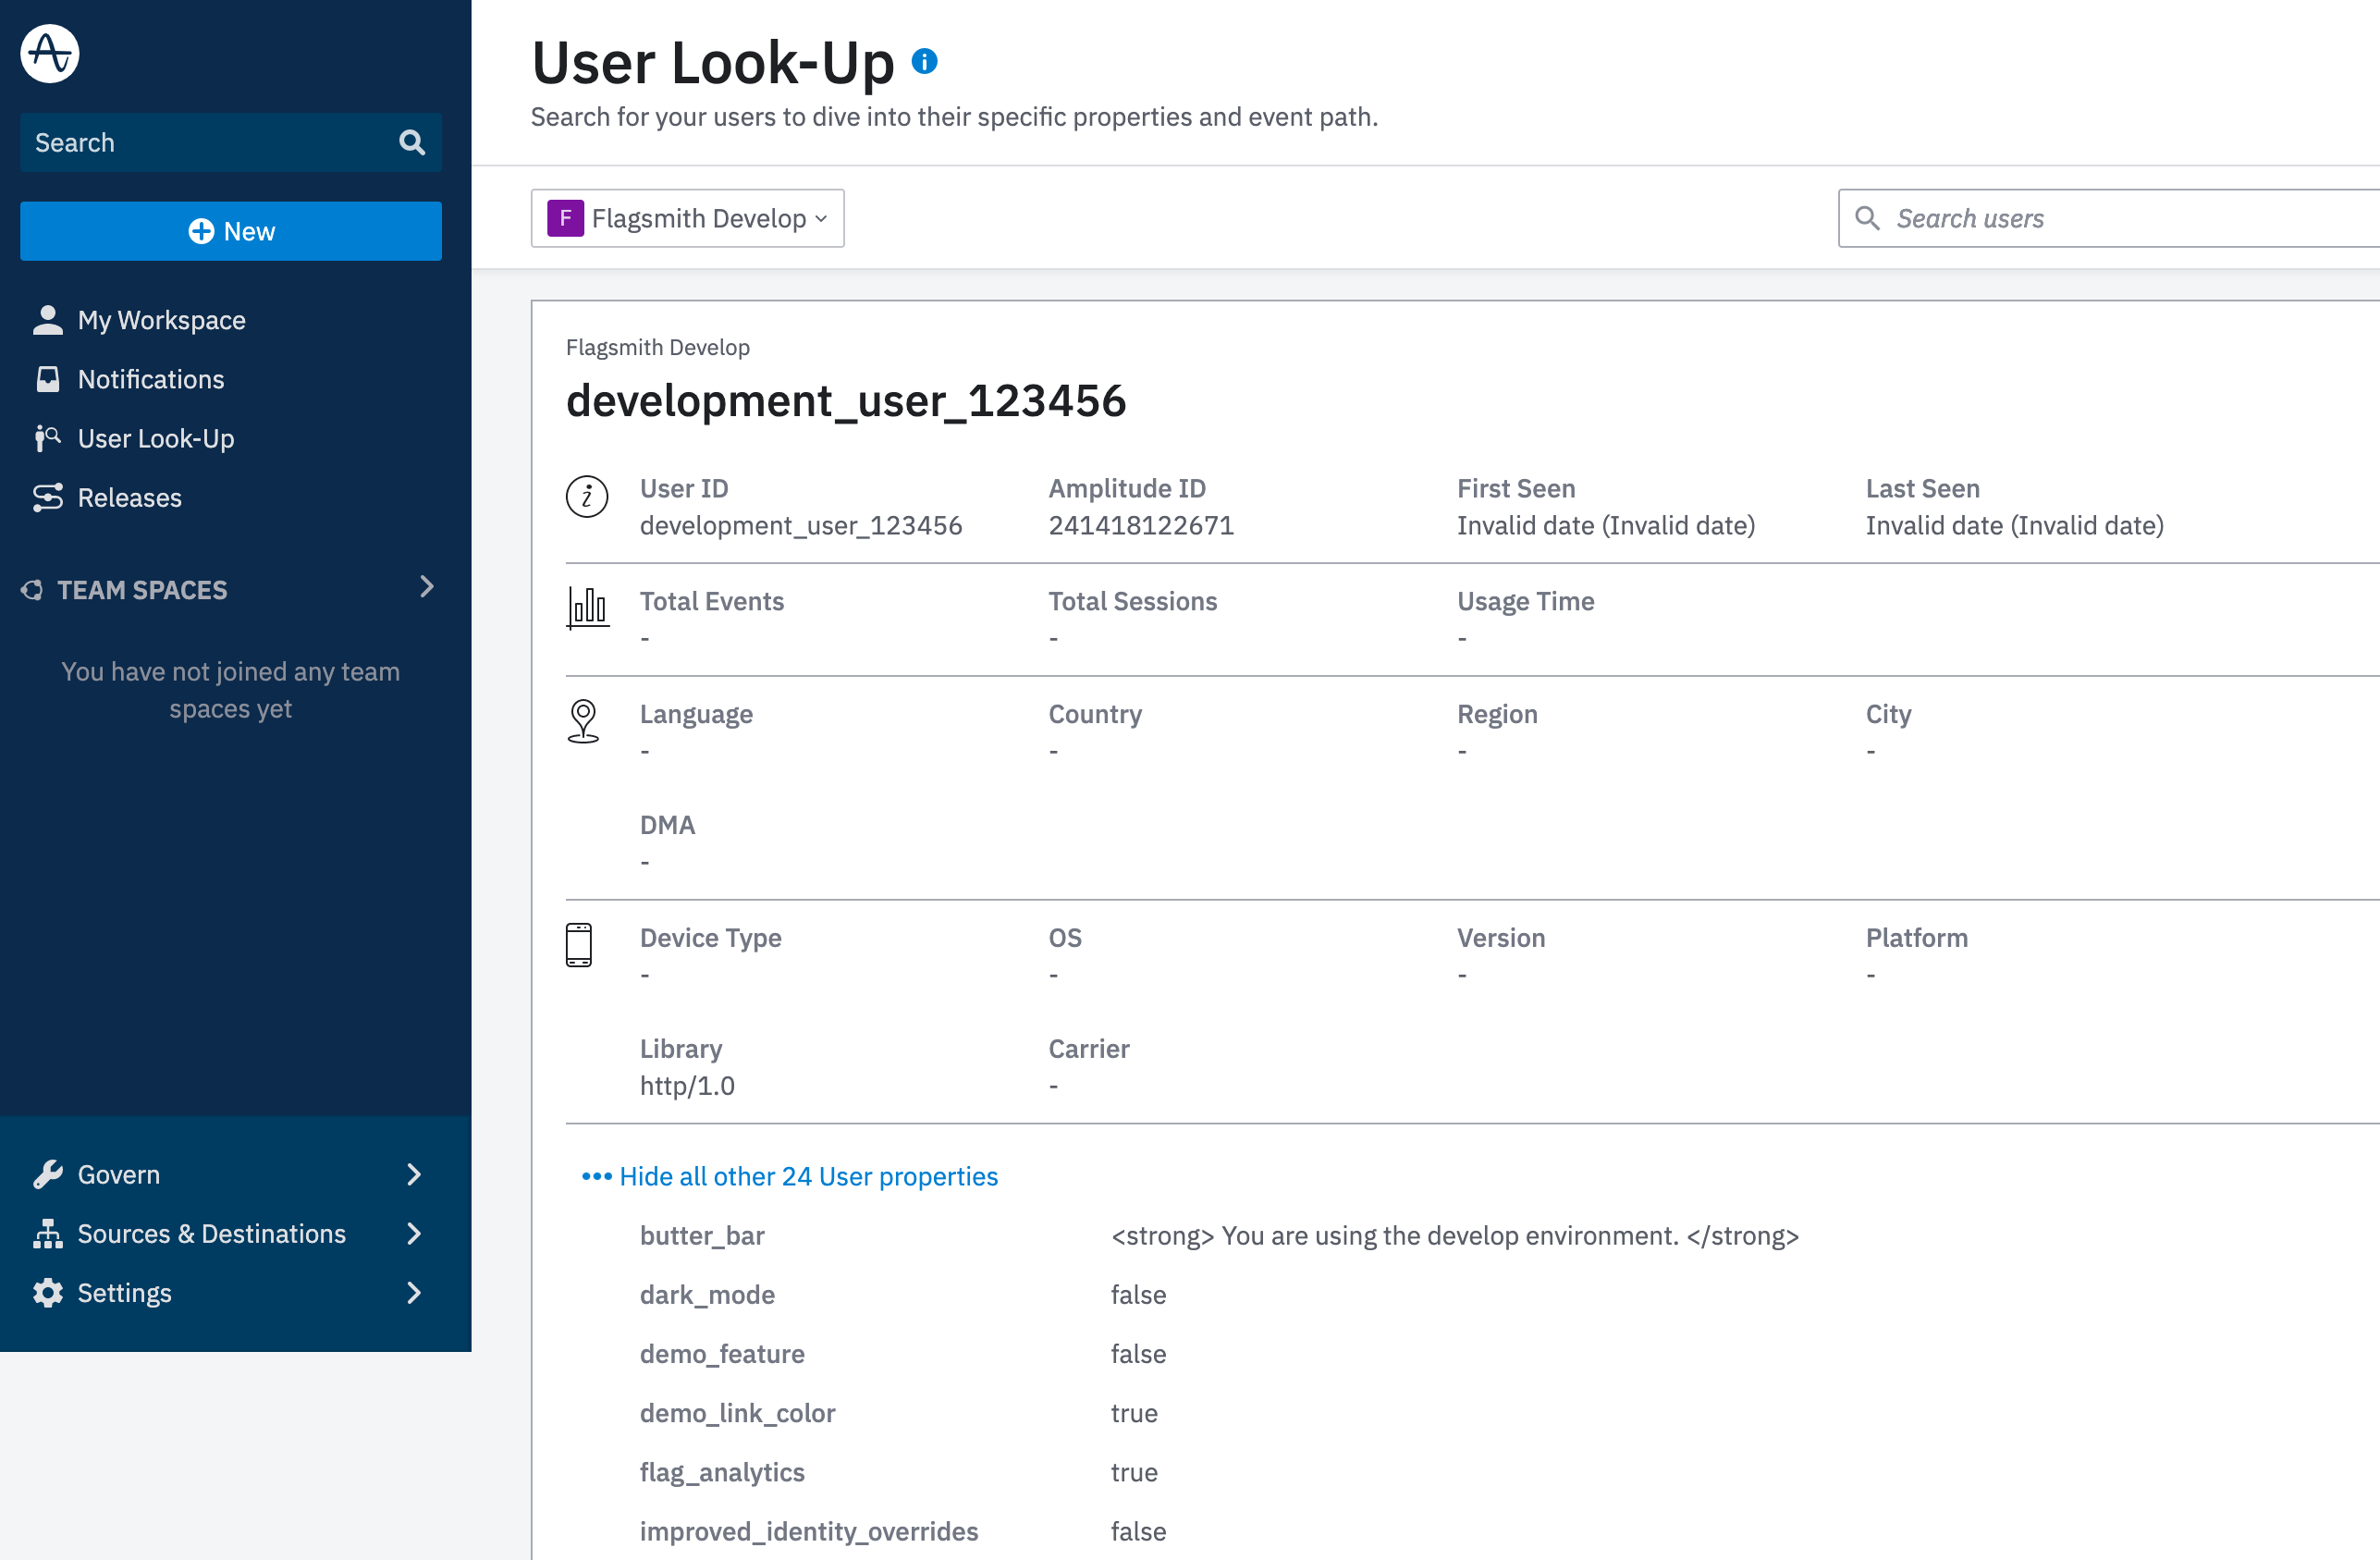
Task: Toggle dark_mode property value false
Action: pyautogui.click(x=1138, y=1296)
